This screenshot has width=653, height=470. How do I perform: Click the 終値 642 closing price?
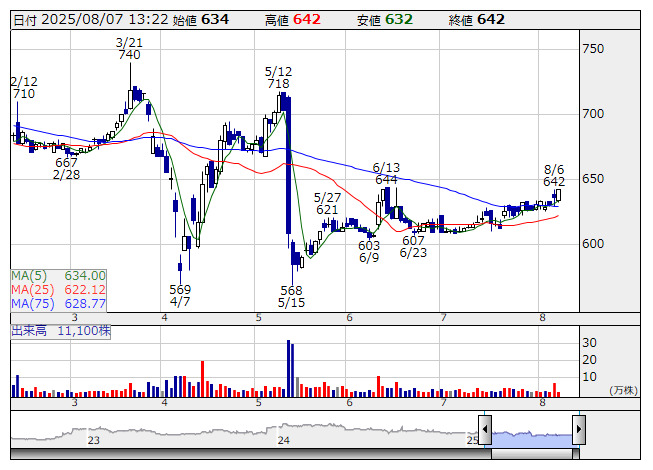tap(477, 20)
